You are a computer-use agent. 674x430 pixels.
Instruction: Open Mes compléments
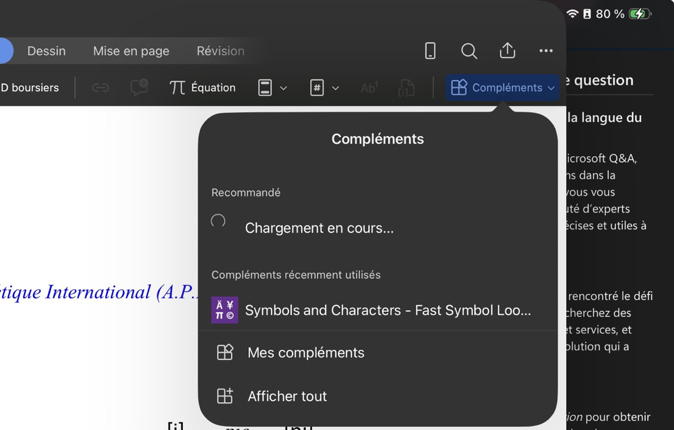377,353
